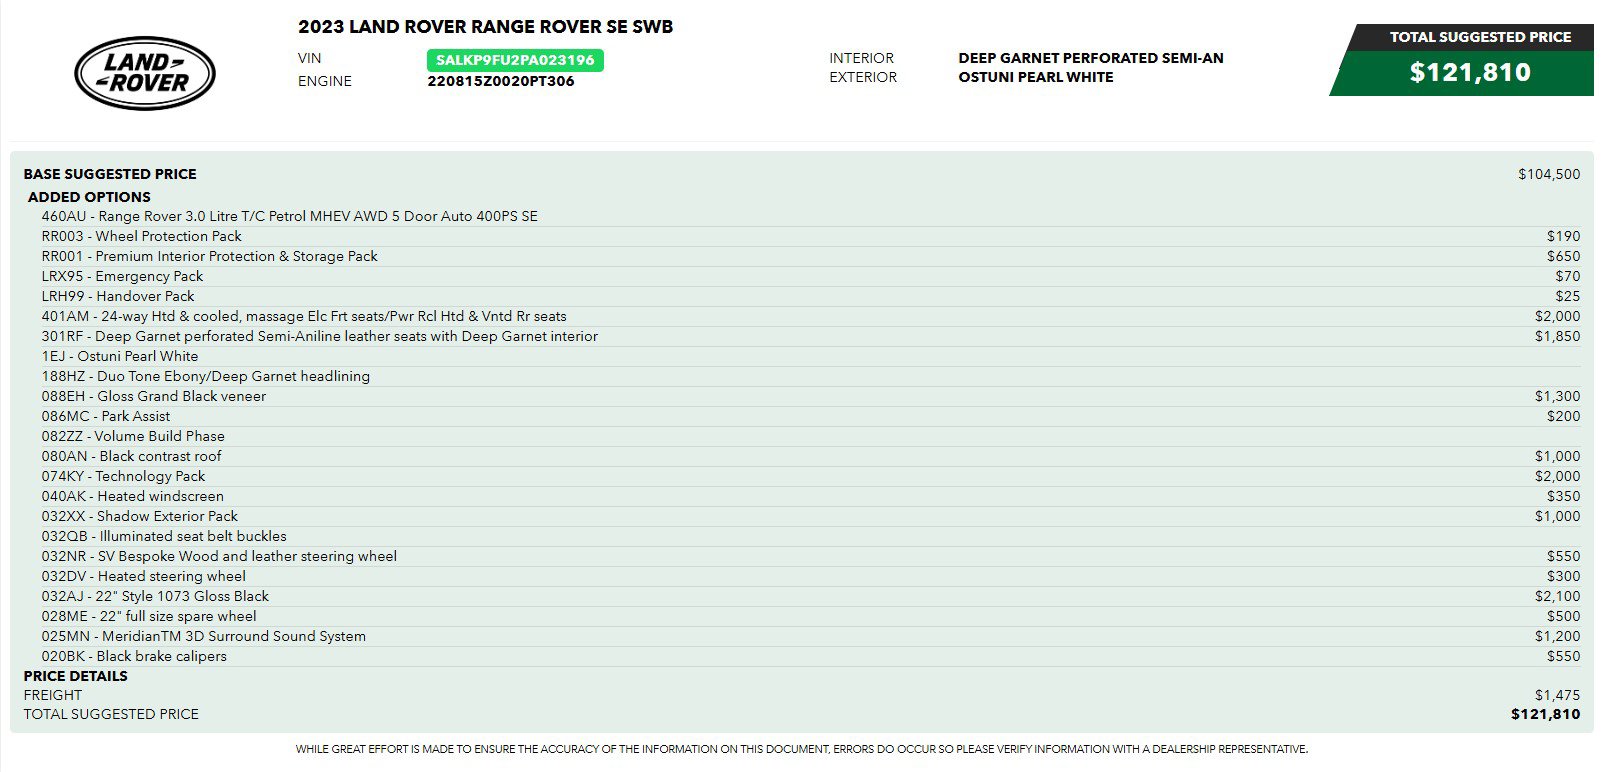Click the bold total $121,810 in the price details

click(x=1545, y=714)
